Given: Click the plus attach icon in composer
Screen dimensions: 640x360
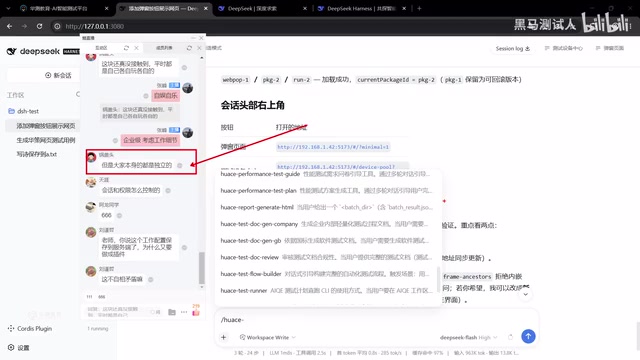Looking at the screenshot, I should click(x=224, y=338).
